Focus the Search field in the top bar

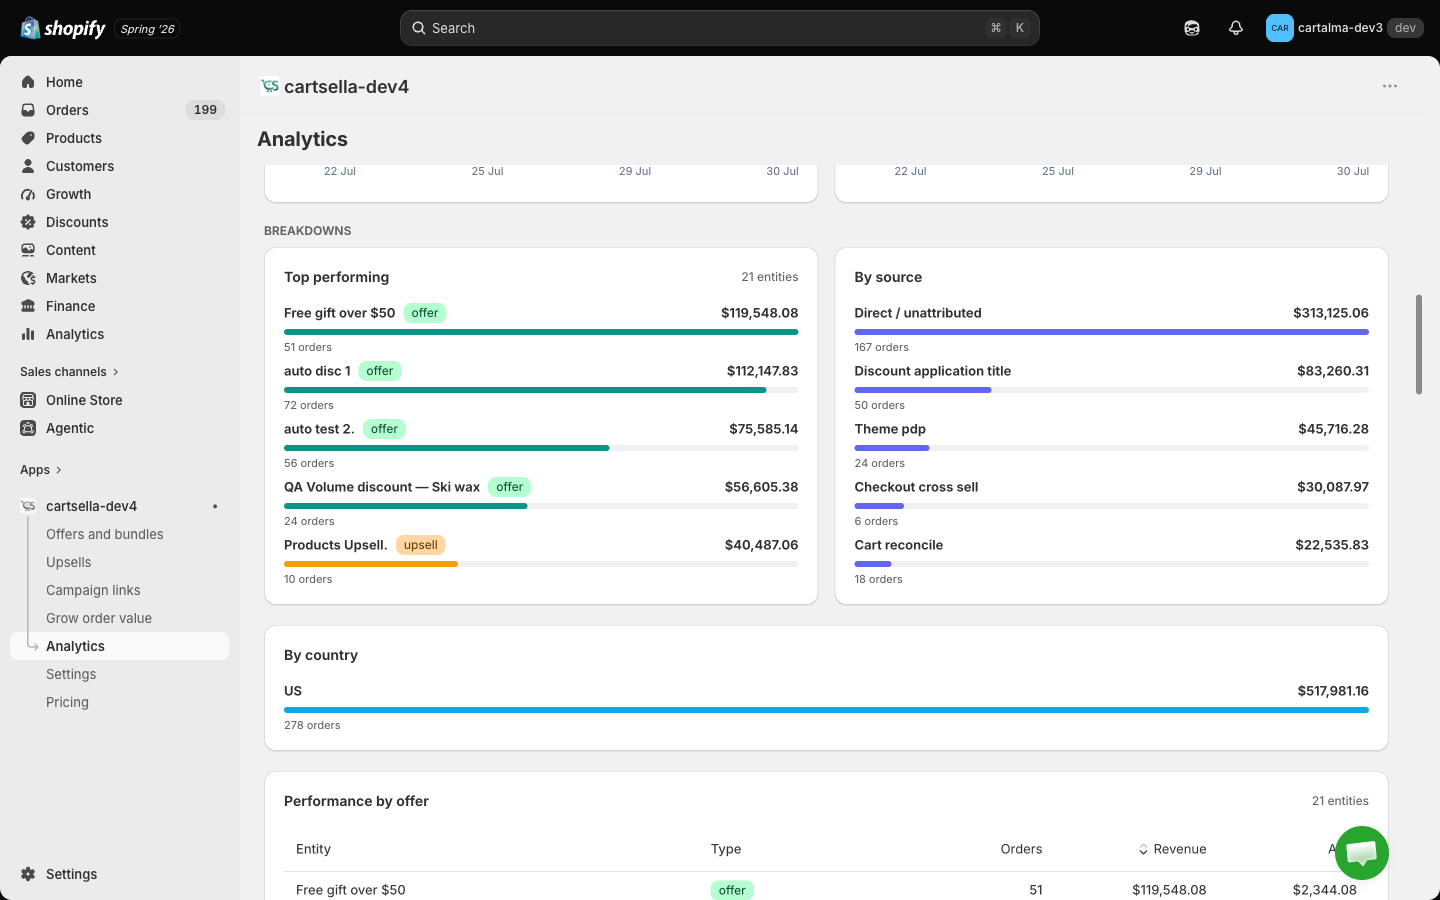click(x=720, y=28)
